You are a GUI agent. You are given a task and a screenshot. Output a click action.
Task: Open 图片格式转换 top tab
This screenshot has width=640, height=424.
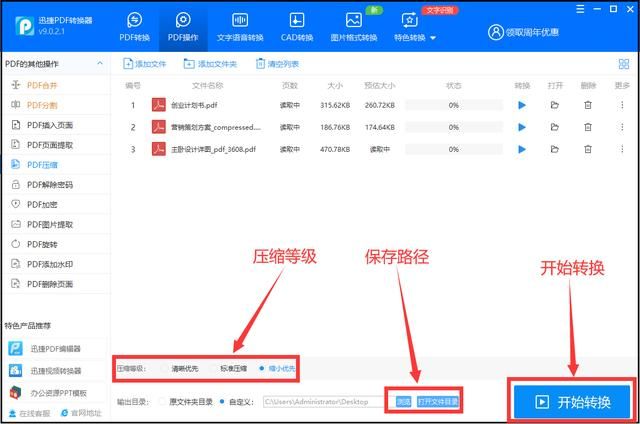pyautogui.click(x=353, y=26)
